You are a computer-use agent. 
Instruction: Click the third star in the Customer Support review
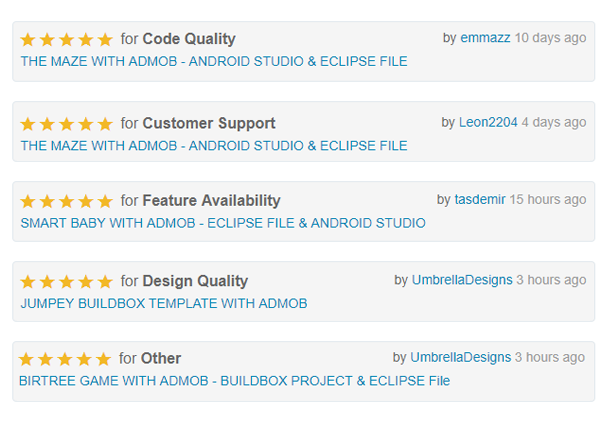66,124
